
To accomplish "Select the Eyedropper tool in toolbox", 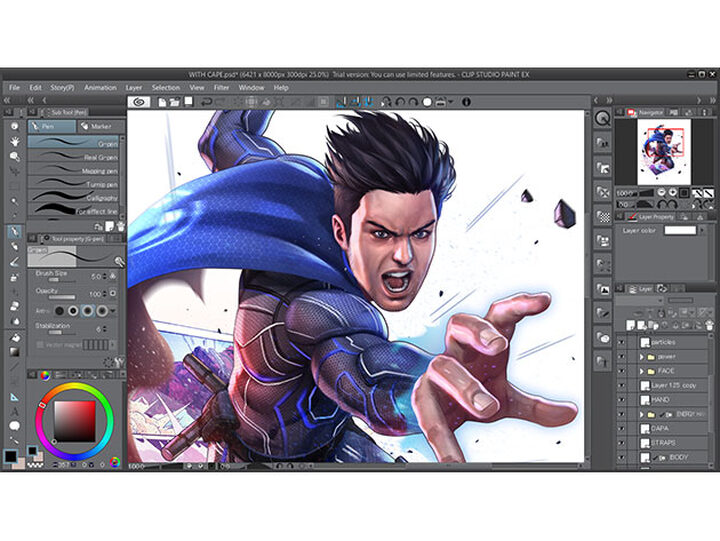I will (x=15, y=216).
